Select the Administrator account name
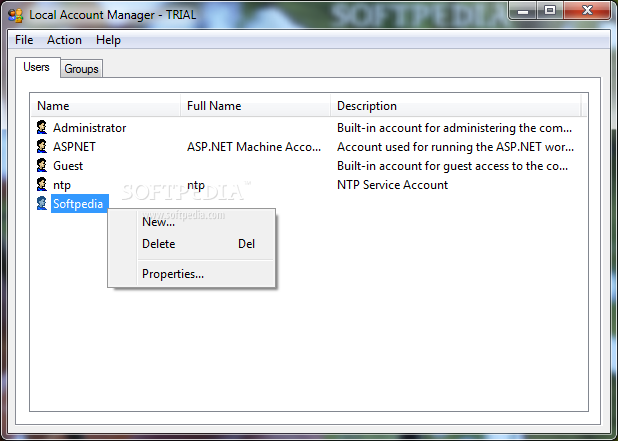 [x=89, y=128]
